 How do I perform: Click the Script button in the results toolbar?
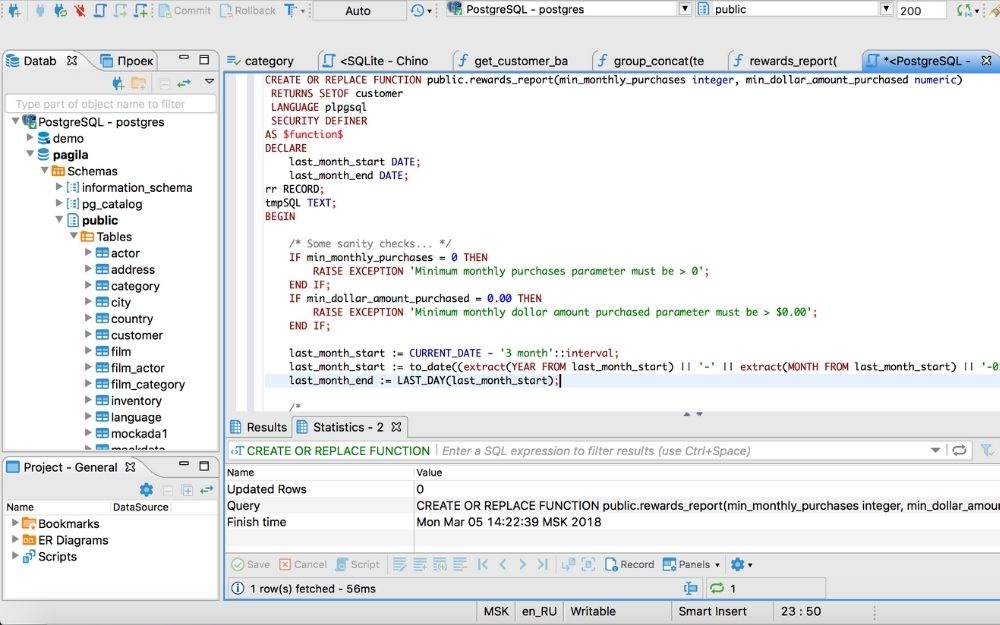pyautogui.click(x=358, y=564)
